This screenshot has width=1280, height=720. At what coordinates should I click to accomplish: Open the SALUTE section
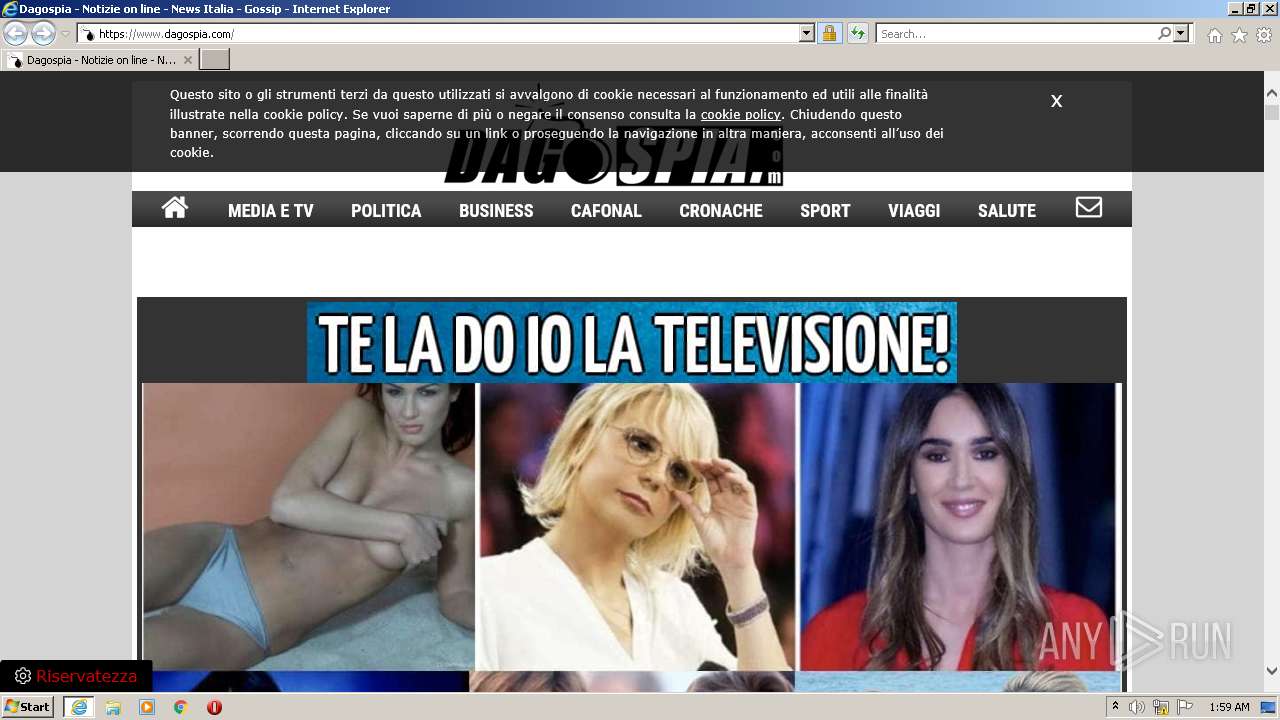click(x=1007, y=211)
